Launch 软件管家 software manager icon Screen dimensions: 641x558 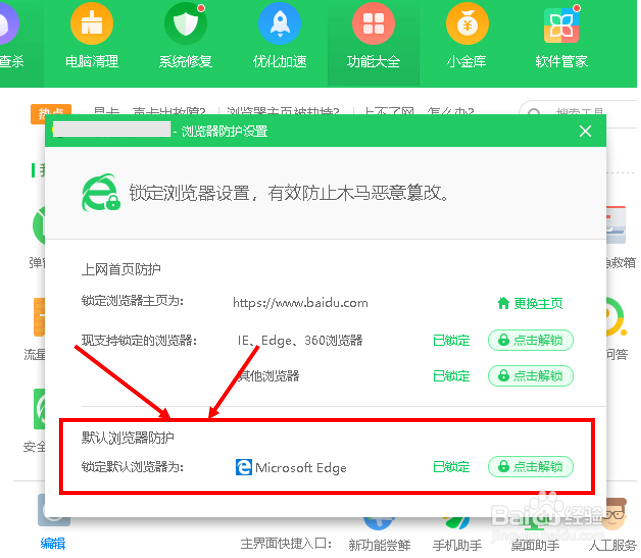[561, 25]
